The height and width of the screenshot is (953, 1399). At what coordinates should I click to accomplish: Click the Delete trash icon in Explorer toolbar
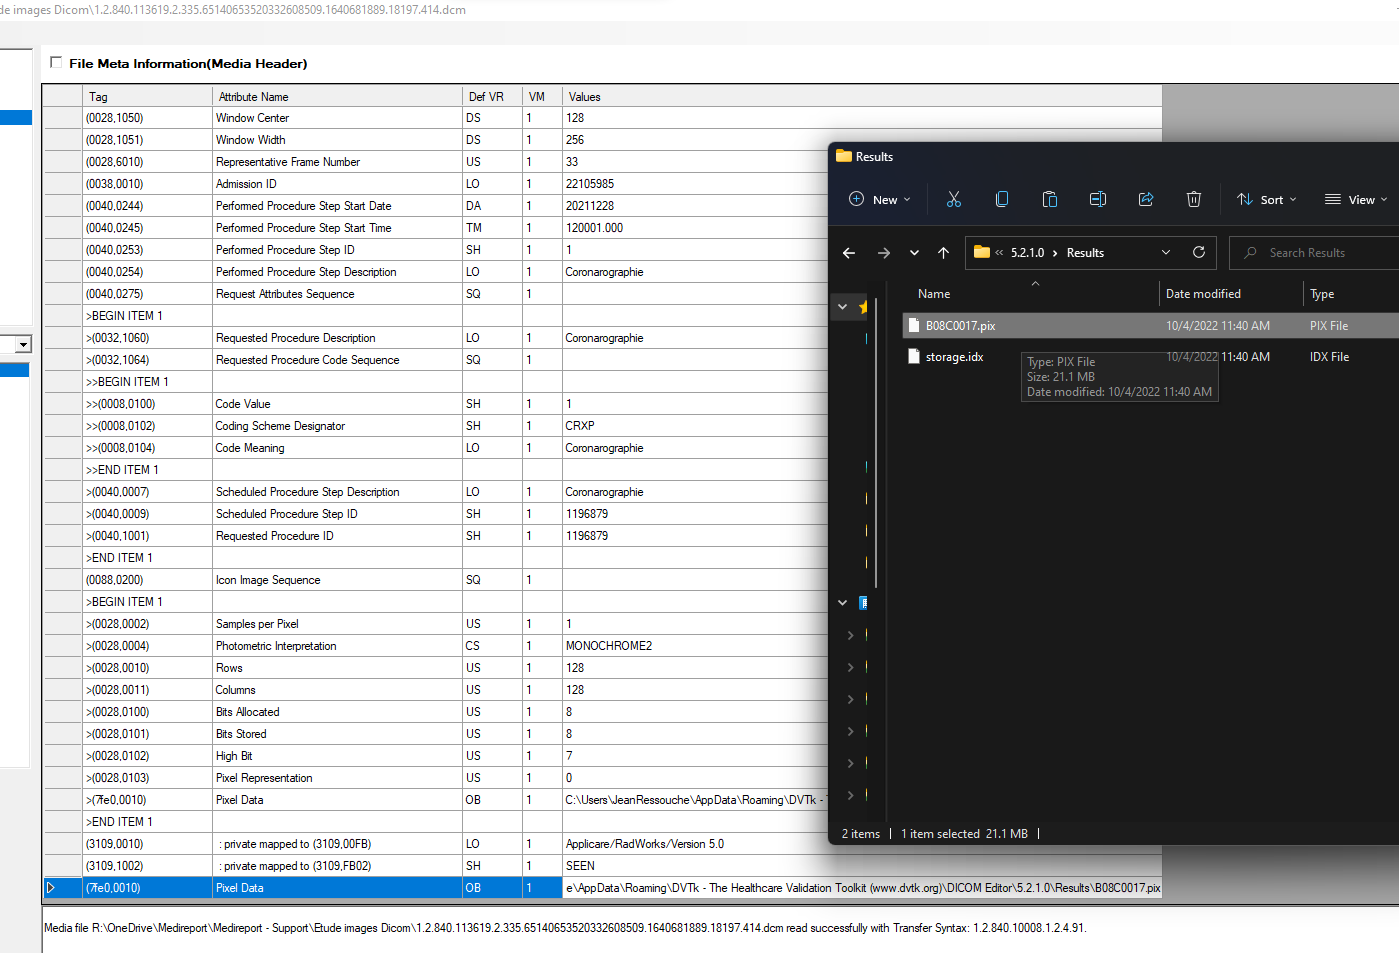[x=1194, y=199]
